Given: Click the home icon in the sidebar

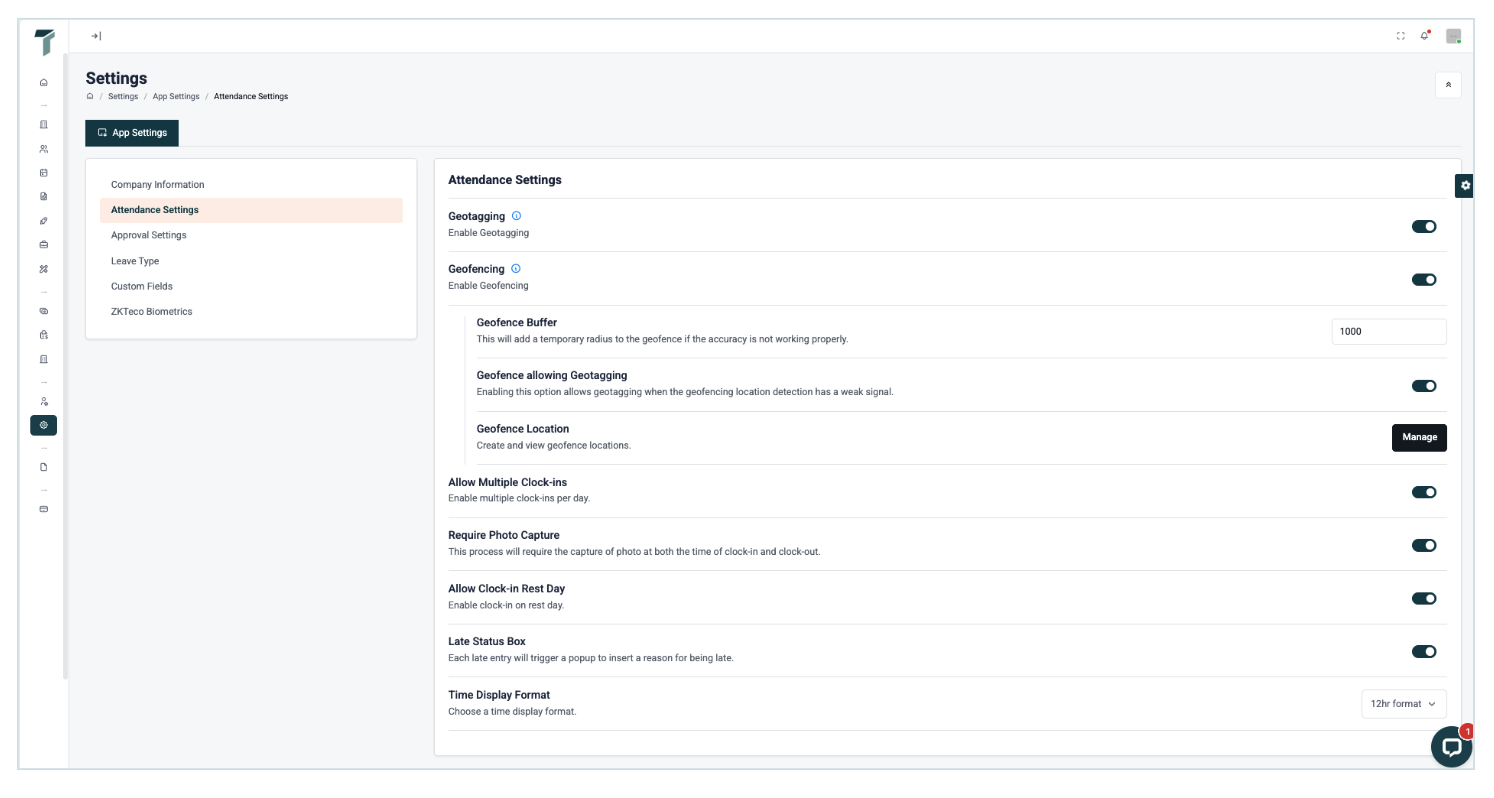Looking at the screenshot, I should (x=43, y=82).
